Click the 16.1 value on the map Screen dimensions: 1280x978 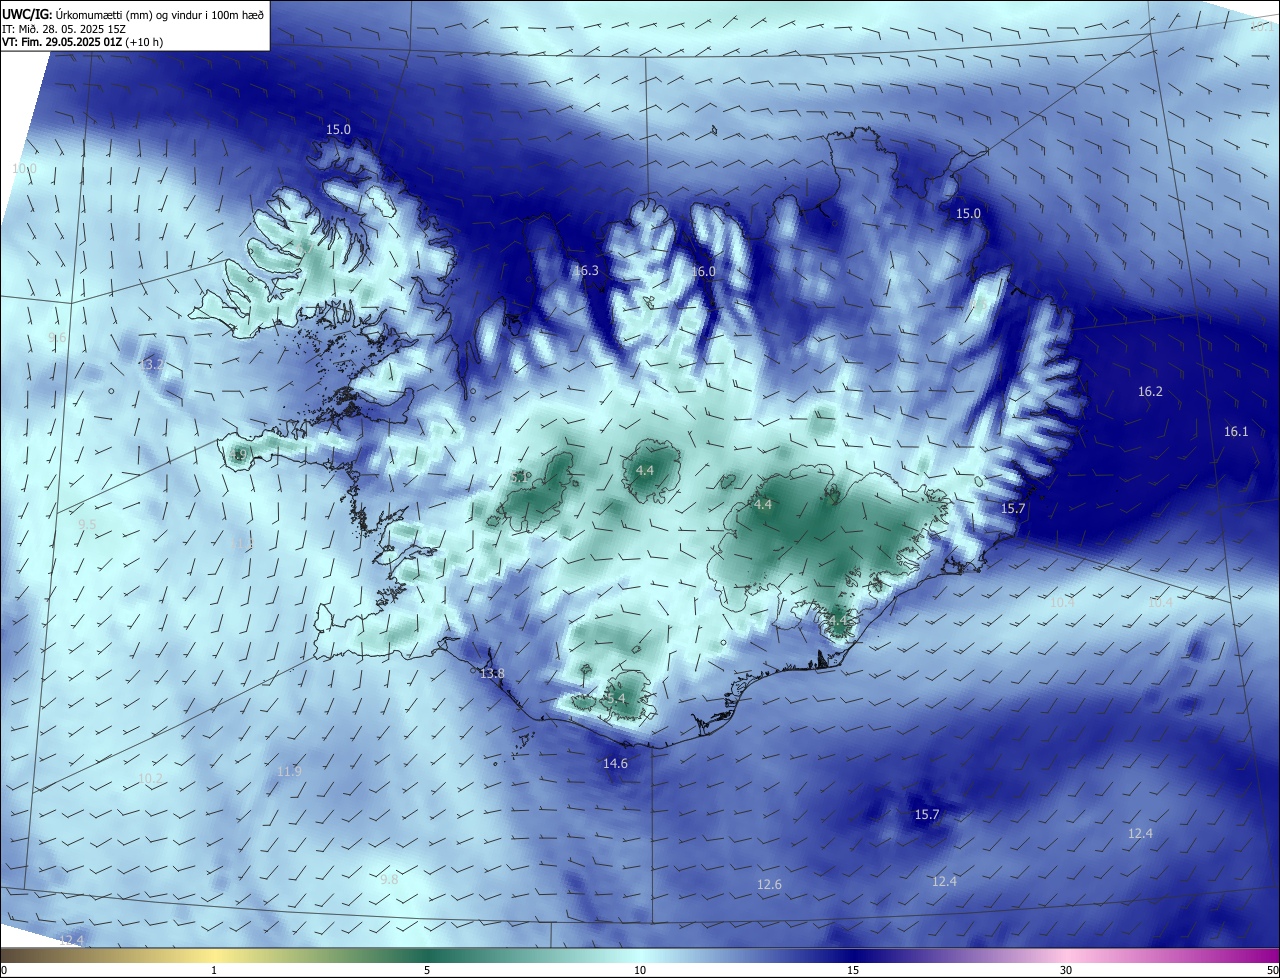tap(1237, 432)
